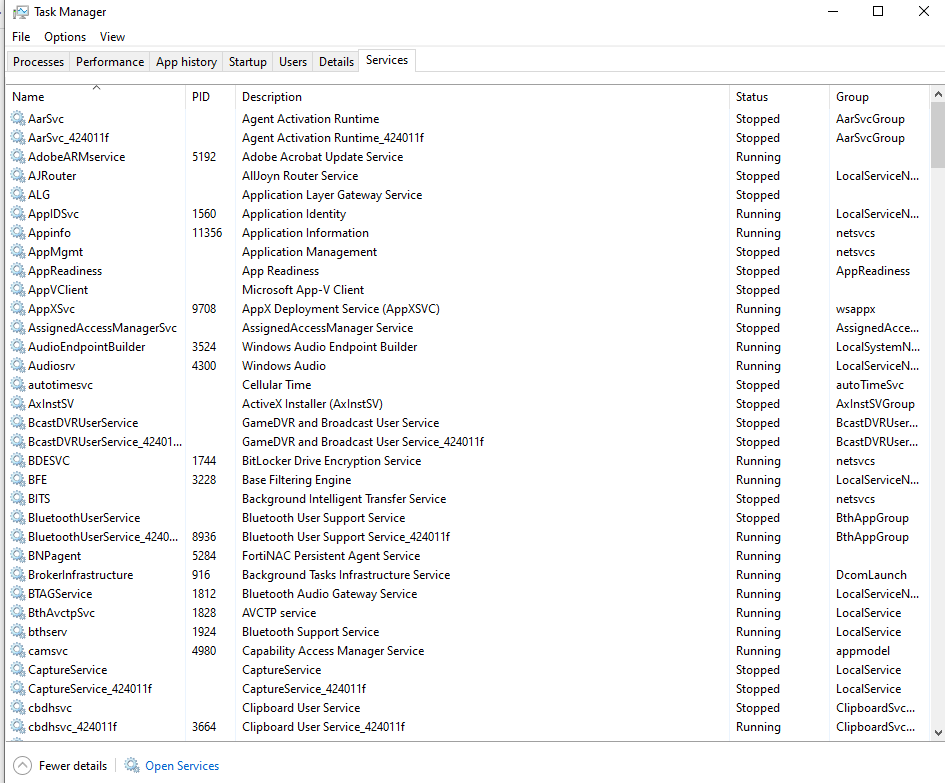Click the gear icon beside cbdhsvc
The height and width of the screenshot is (783, 945).
18,707
